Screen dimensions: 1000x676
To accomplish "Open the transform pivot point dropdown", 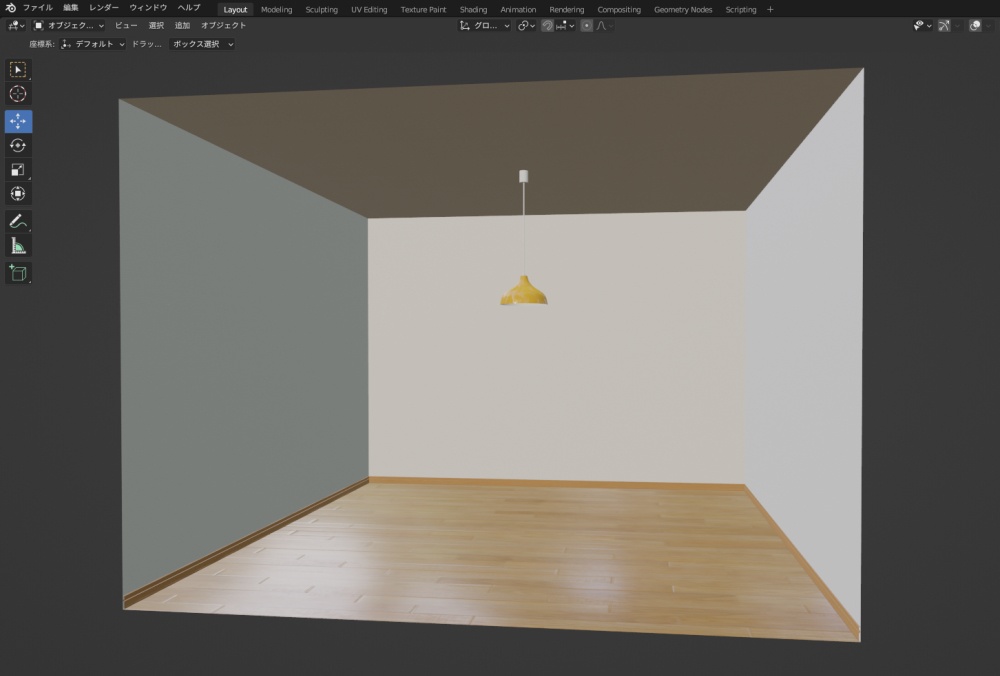I will coord(527,26).
